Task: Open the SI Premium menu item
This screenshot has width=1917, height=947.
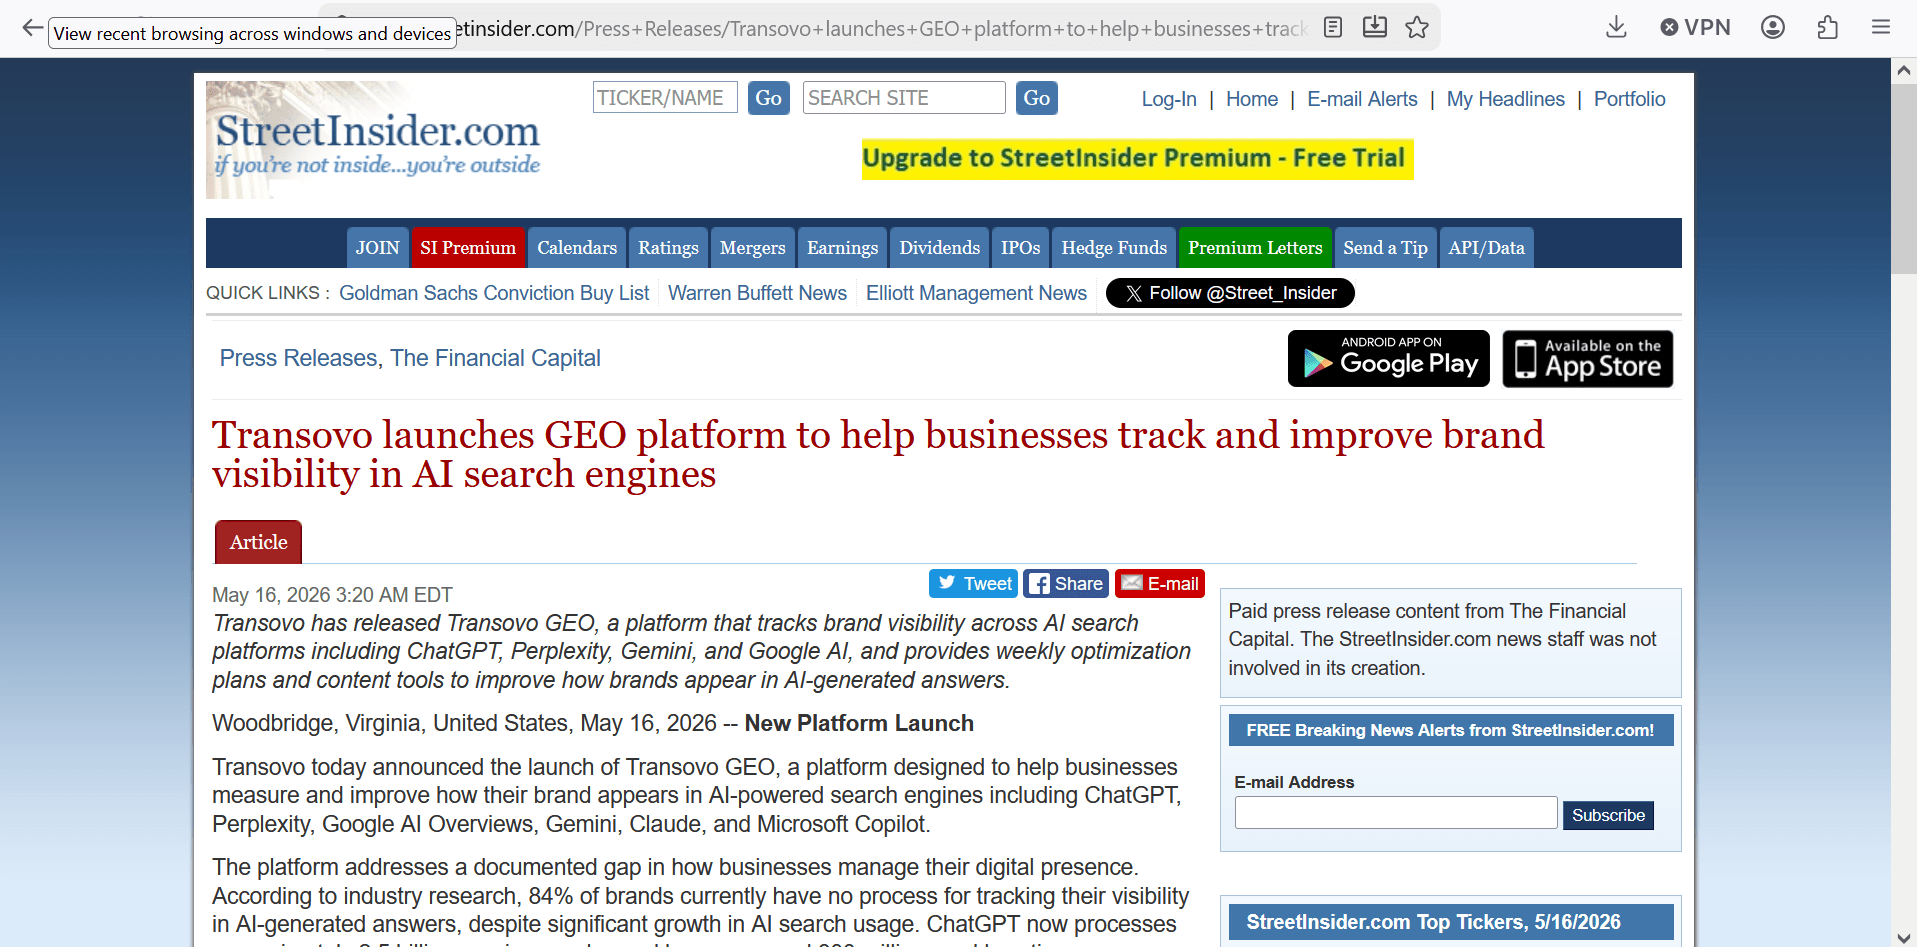Action: coord(468,248)
